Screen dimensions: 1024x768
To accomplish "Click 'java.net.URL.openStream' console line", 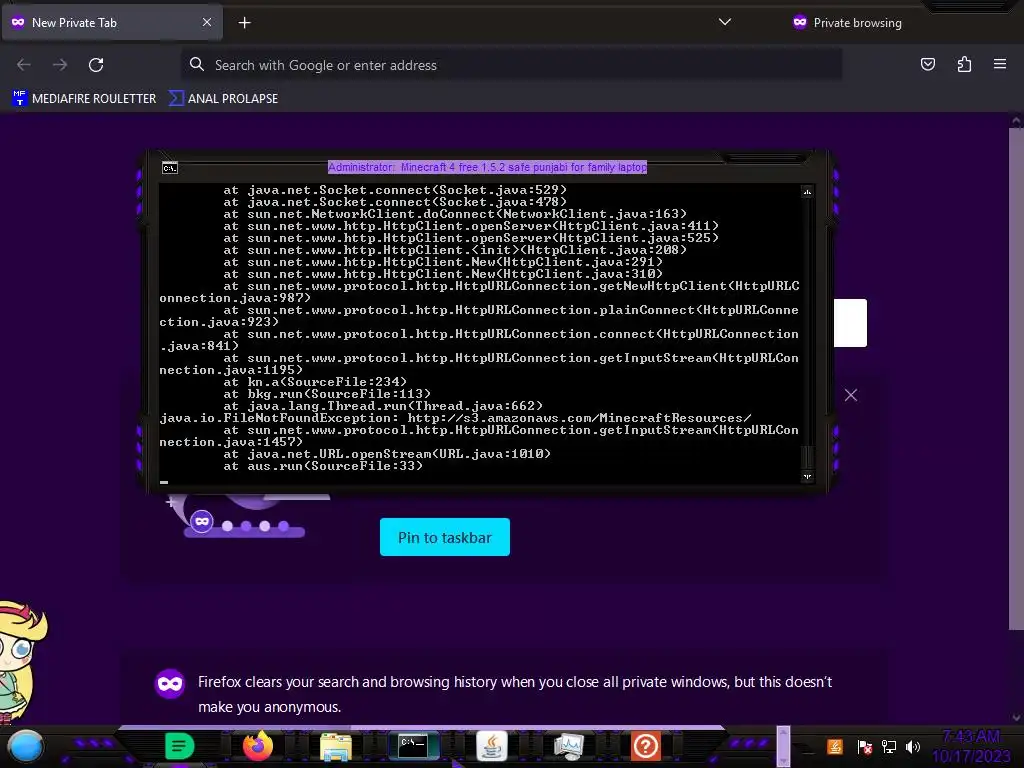I will [x=387, y=454].
